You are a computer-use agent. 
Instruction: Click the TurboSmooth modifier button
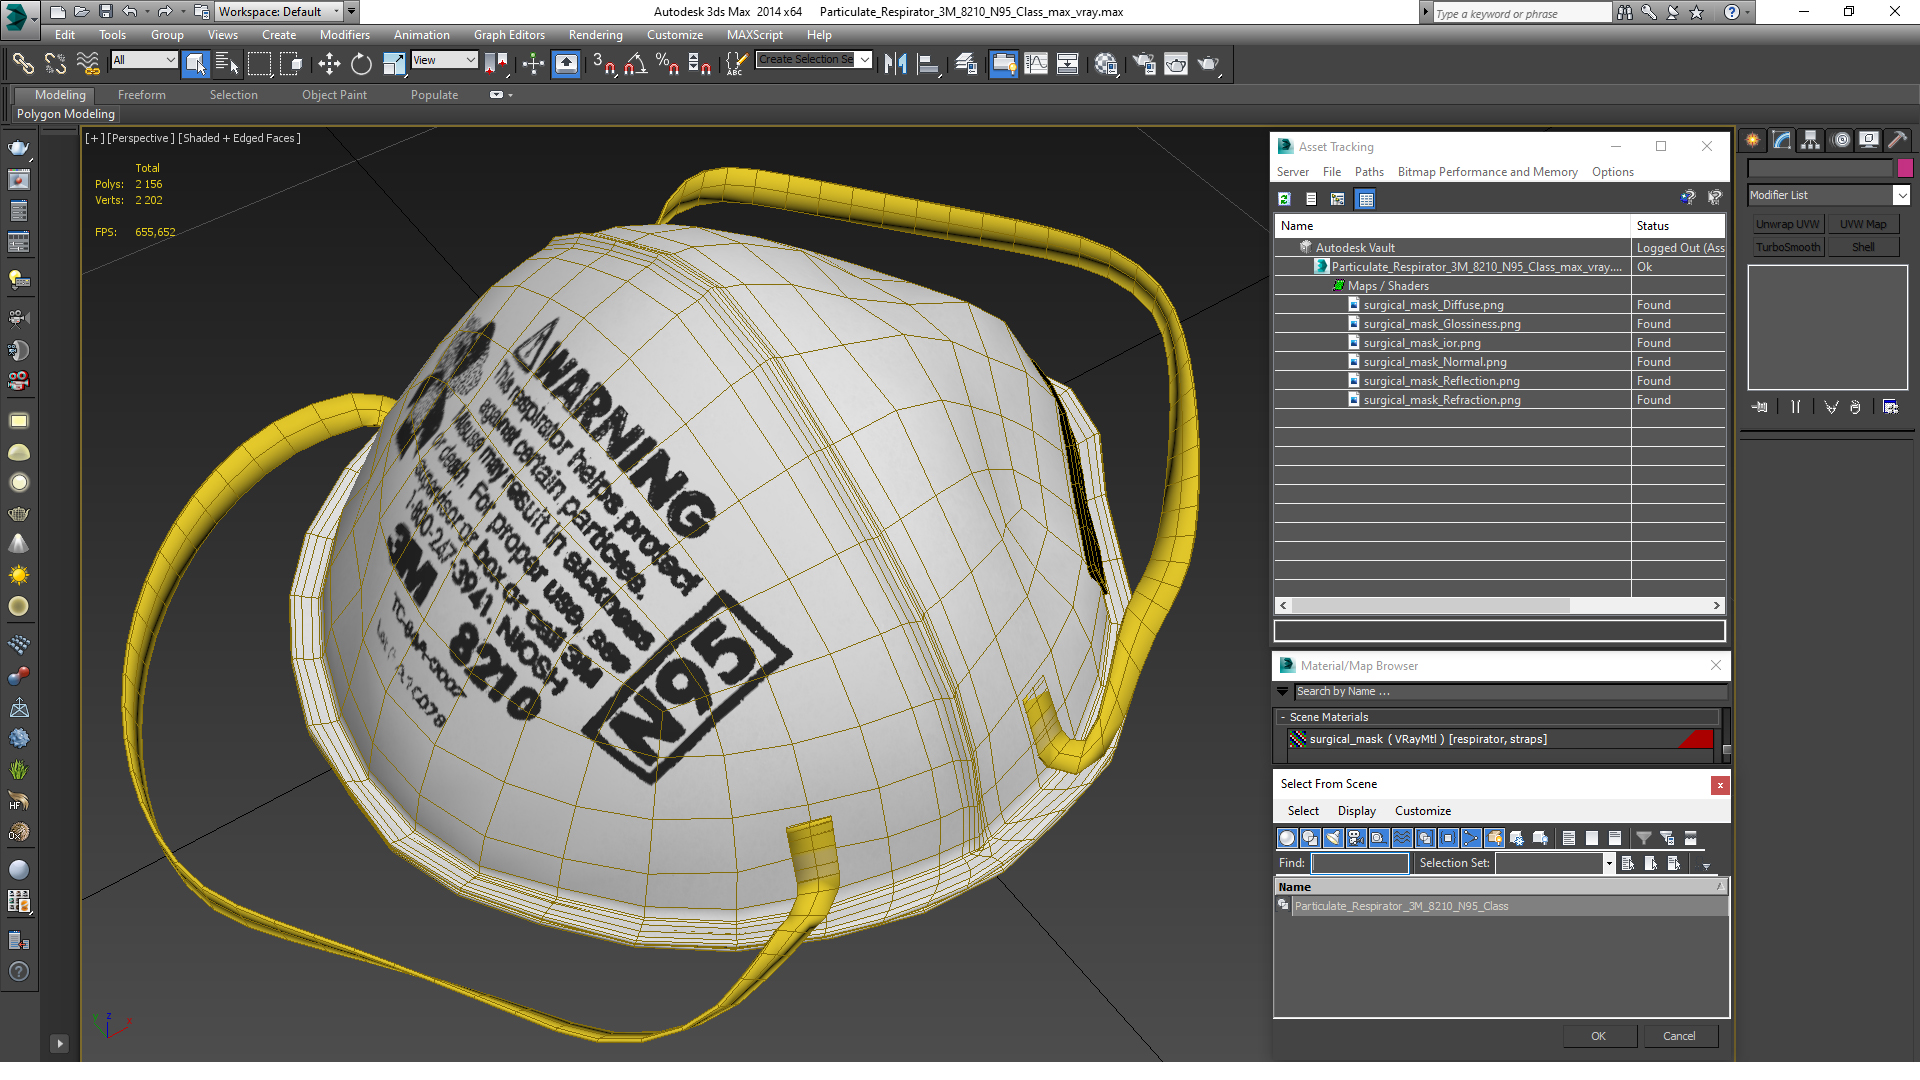coord(1787,247)
